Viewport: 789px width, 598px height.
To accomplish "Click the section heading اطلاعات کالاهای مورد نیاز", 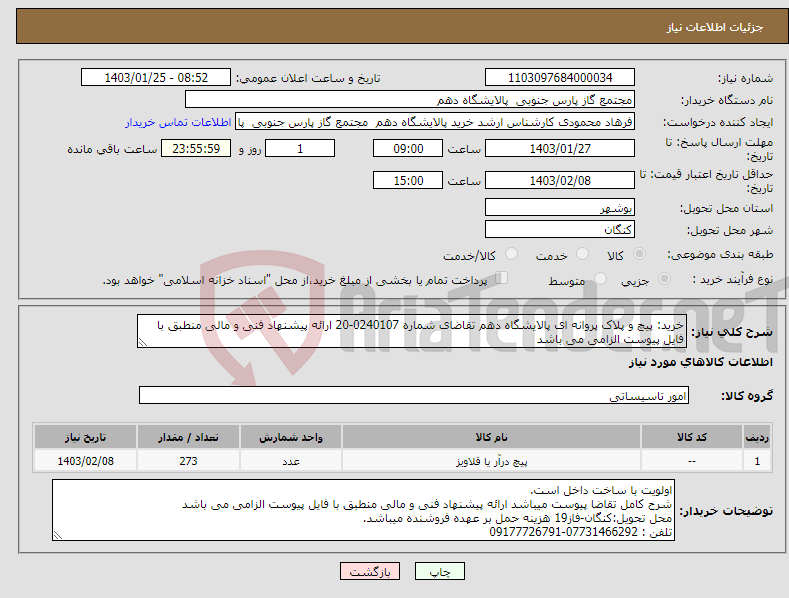I will tap(700, 362).
